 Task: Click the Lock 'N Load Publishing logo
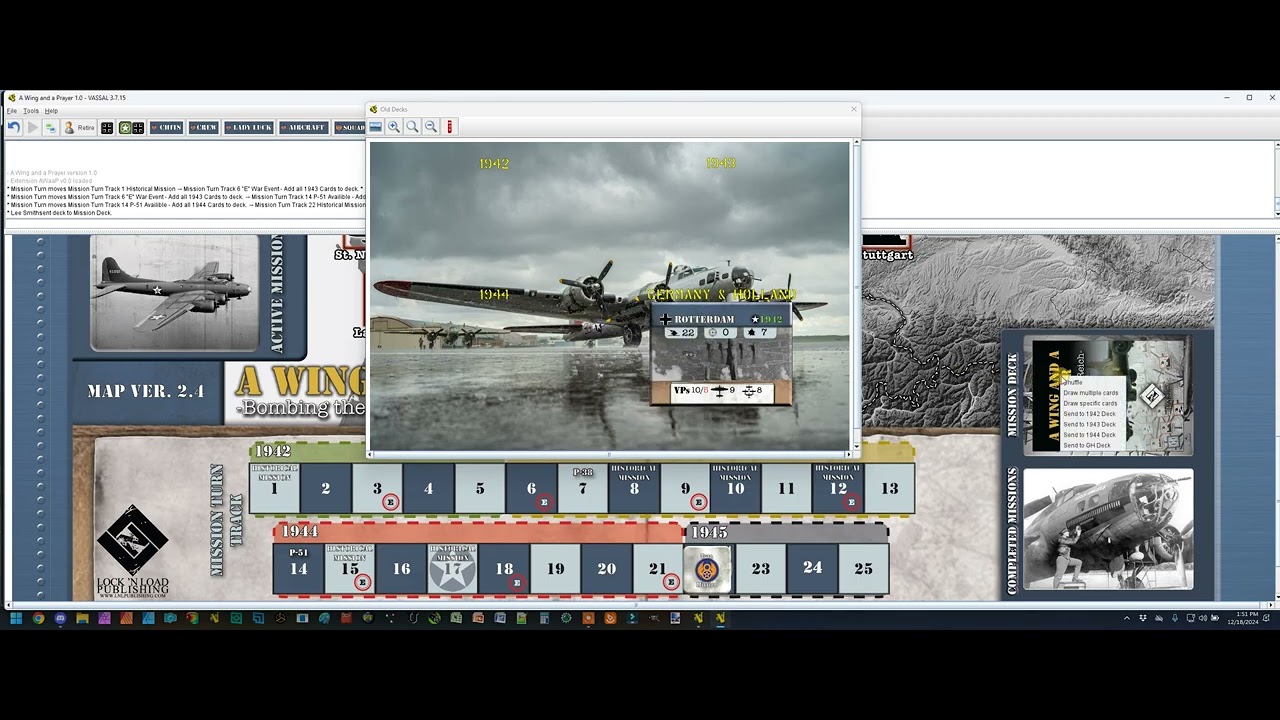coord(132,552)
